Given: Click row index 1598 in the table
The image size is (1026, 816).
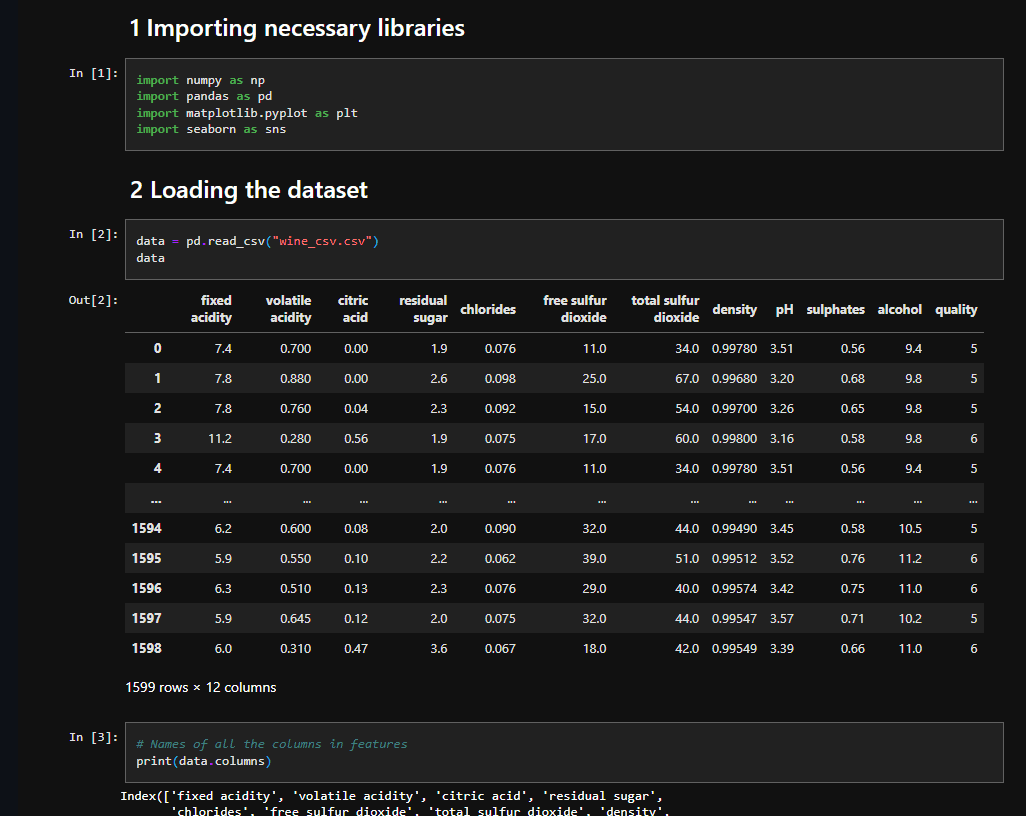Looking at the screenshot, I should (x=147, y=648).
